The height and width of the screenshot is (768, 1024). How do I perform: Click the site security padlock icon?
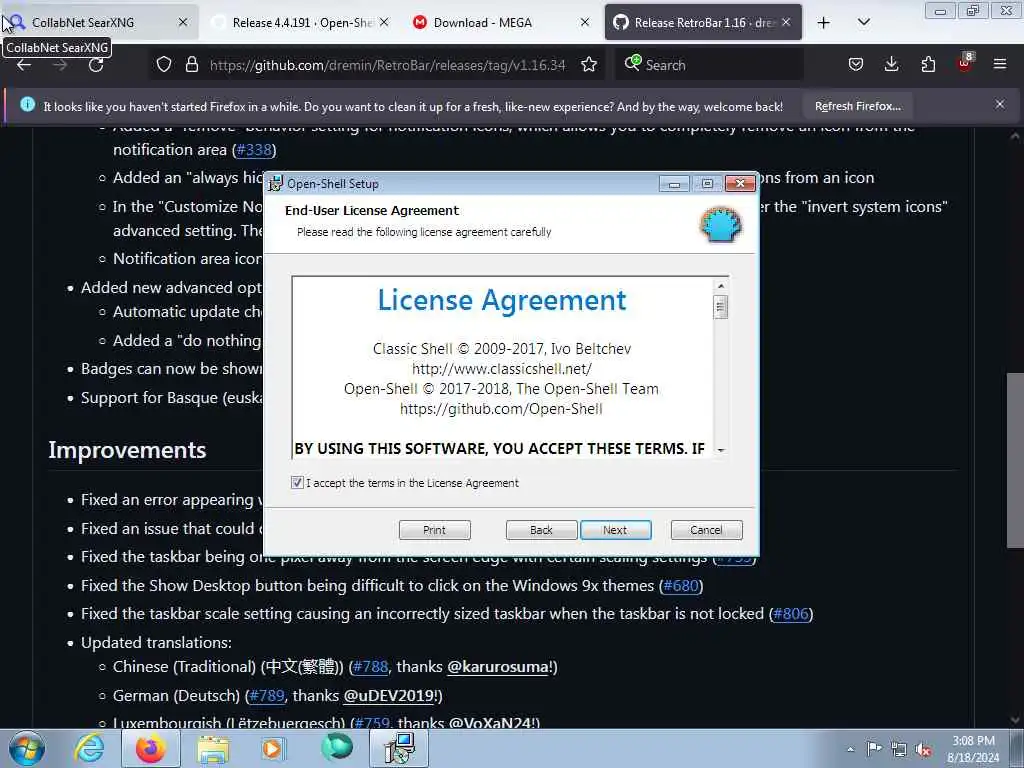(x=191, y=65)
